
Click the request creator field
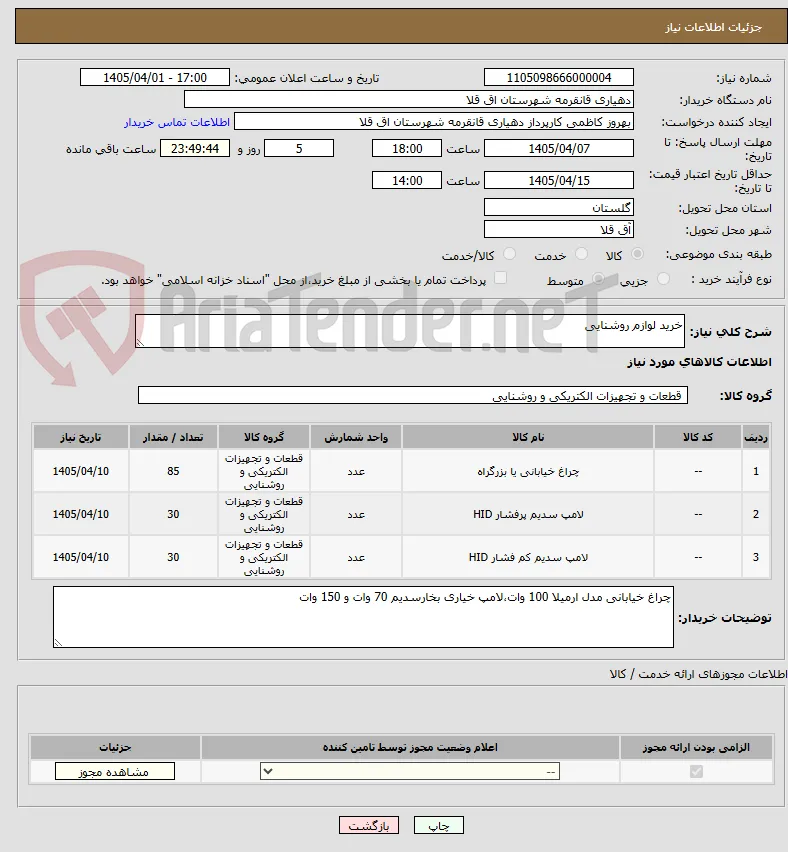click(434, 122)
